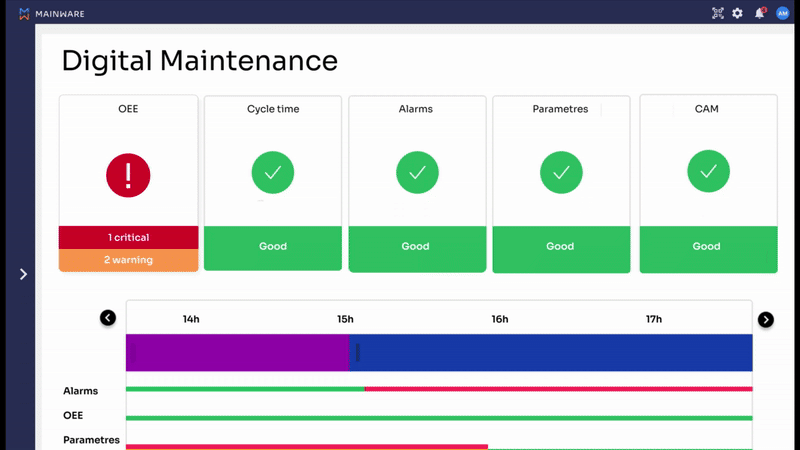Click the Parametres card title

coord(560,109)
